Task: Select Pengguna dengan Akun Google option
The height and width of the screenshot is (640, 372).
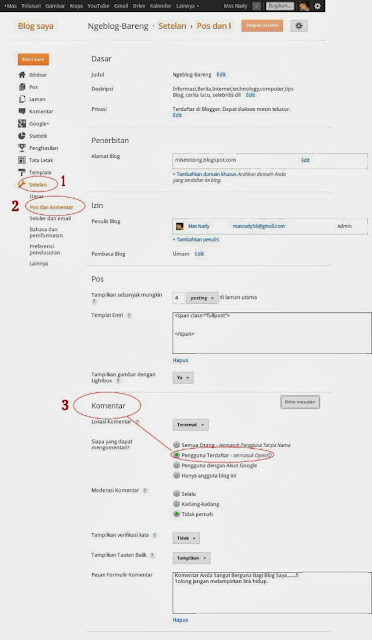Action: [176, 465]
